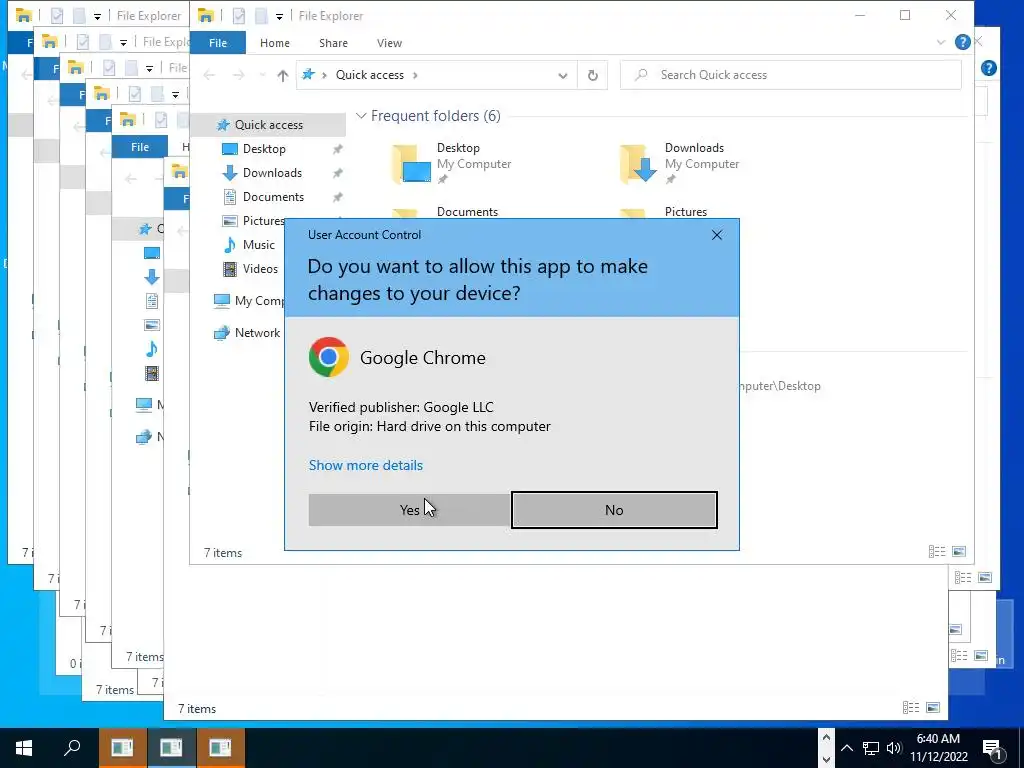Click the Google Chrome logo icon
Viewport: 1024px width, 768px height.
click(x=328, y=357)
